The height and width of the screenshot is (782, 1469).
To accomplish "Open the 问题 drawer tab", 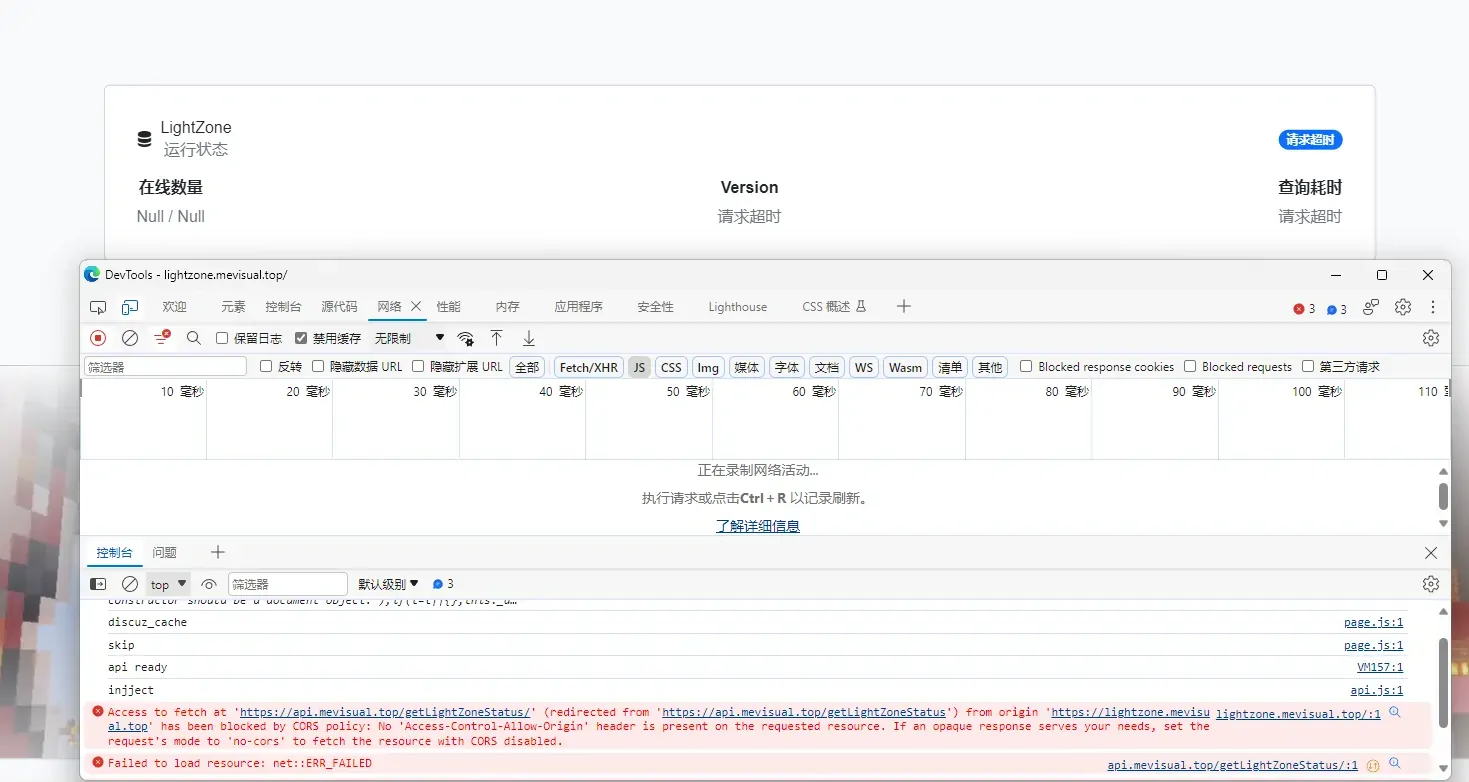I will 165,553.
